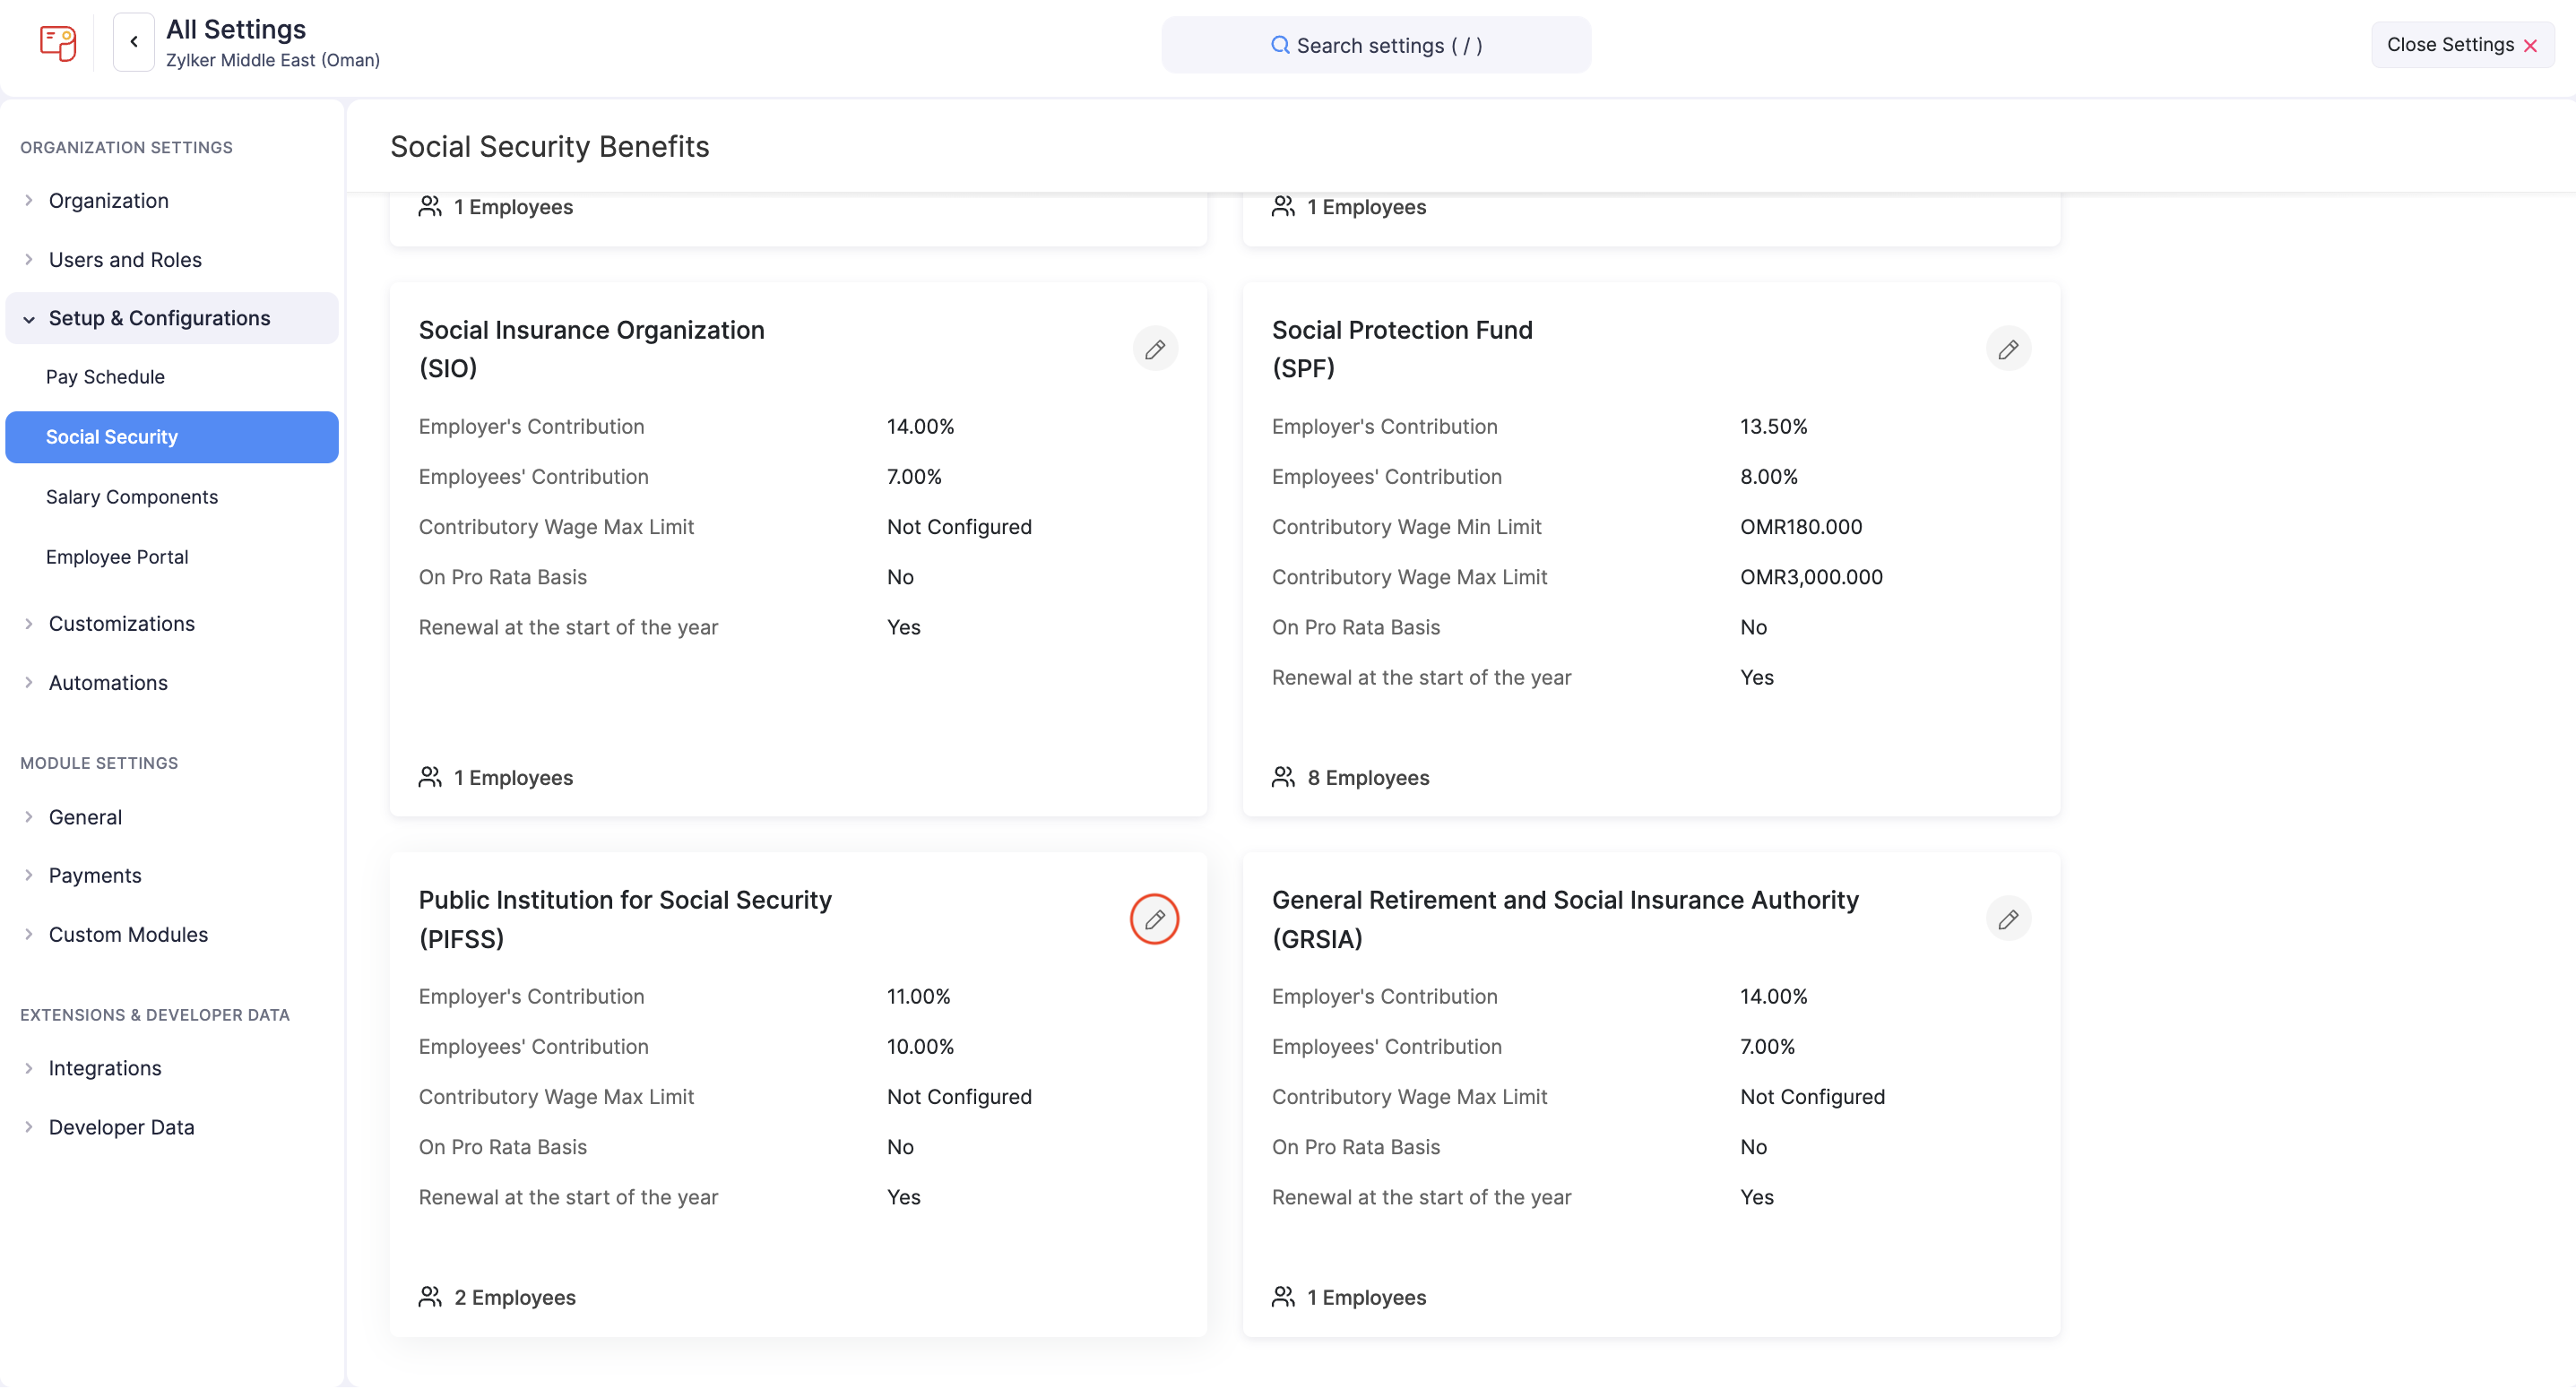Click the Zoho Payroll logo icon

point(57,43)
